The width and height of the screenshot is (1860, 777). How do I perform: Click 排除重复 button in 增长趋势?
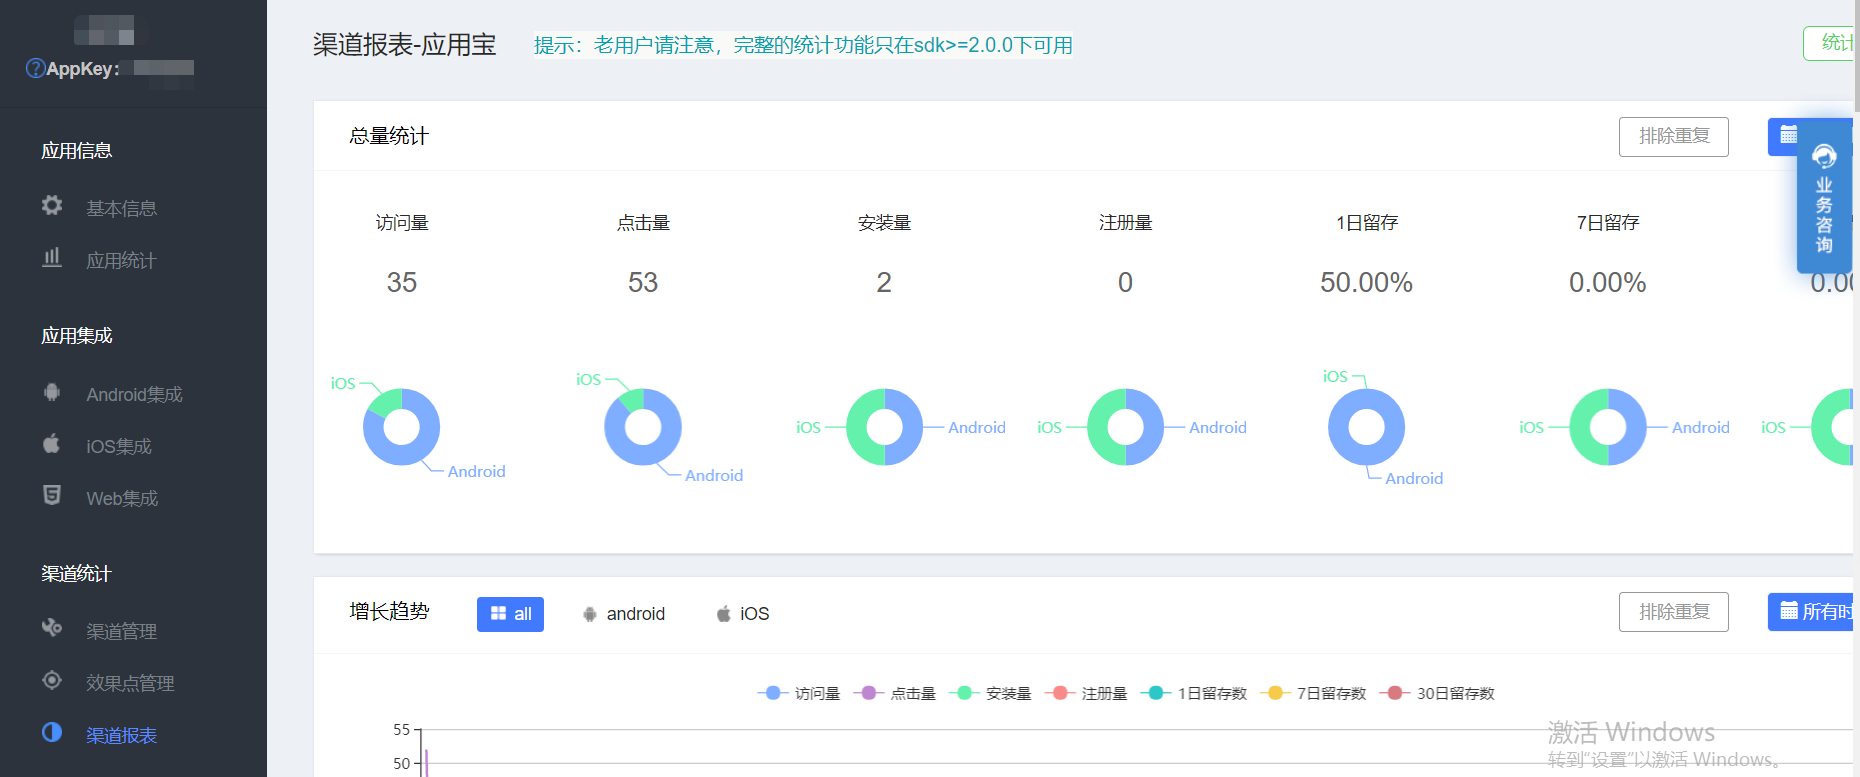click(x=1674, y=612)
